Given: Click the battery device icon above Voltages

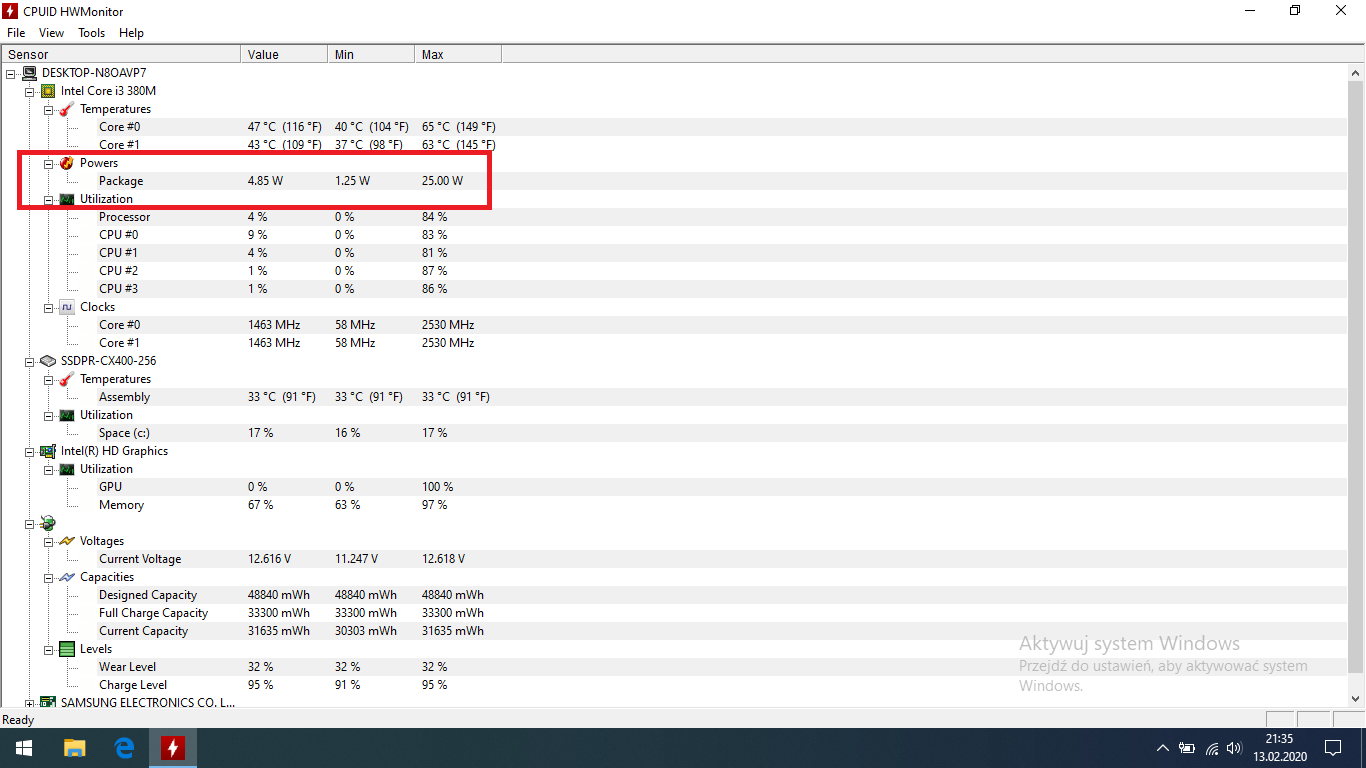Looking at the screenshot, I should point(48,523).
